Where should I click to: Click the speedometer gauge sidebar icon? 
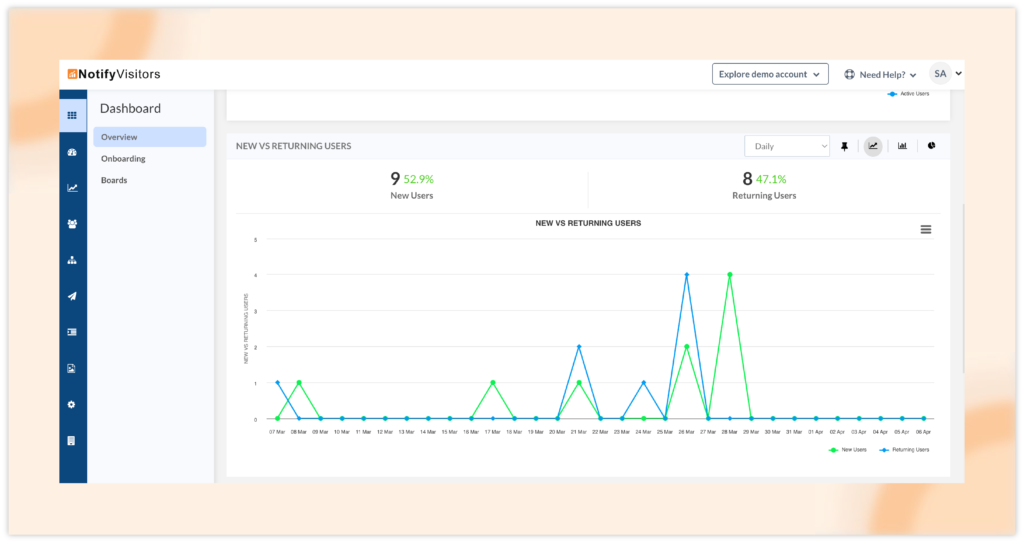point(72,152)
